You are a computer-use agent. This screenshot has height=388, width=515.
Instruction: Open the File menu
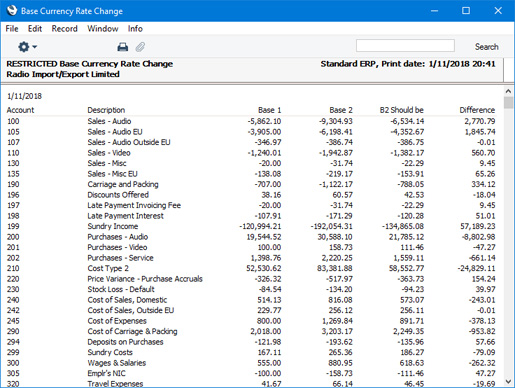(x=12, y=29)
